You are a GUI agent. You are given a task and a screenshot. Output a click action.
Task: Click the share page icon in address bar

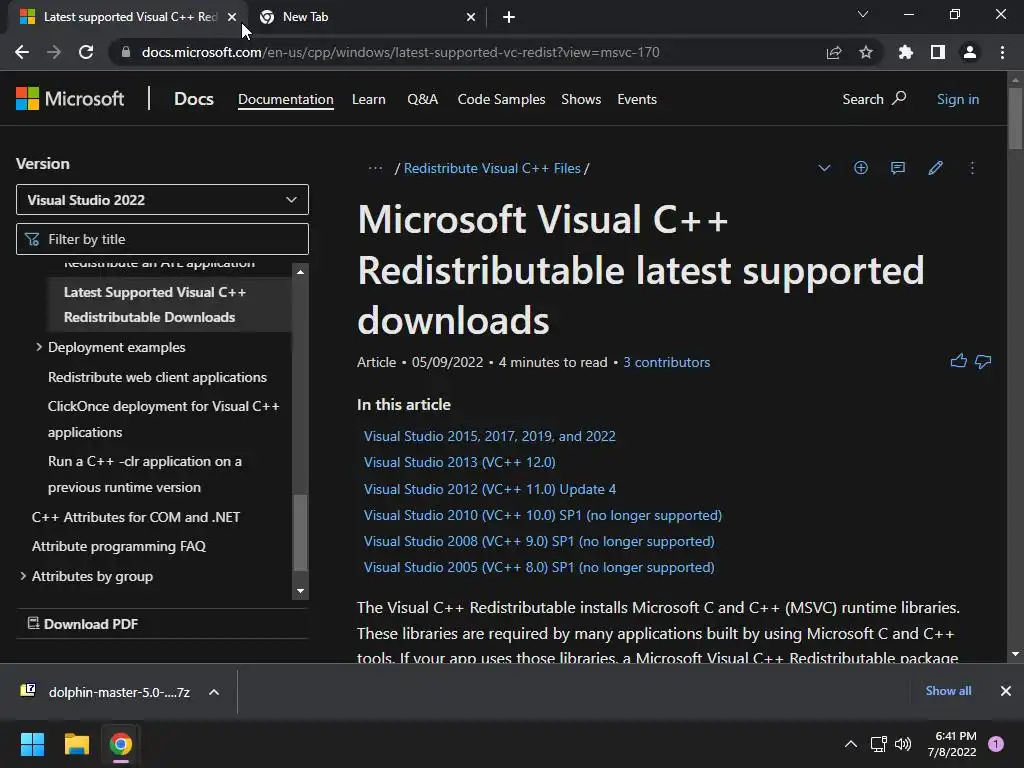pyautogui.click(x=834, y=52)
